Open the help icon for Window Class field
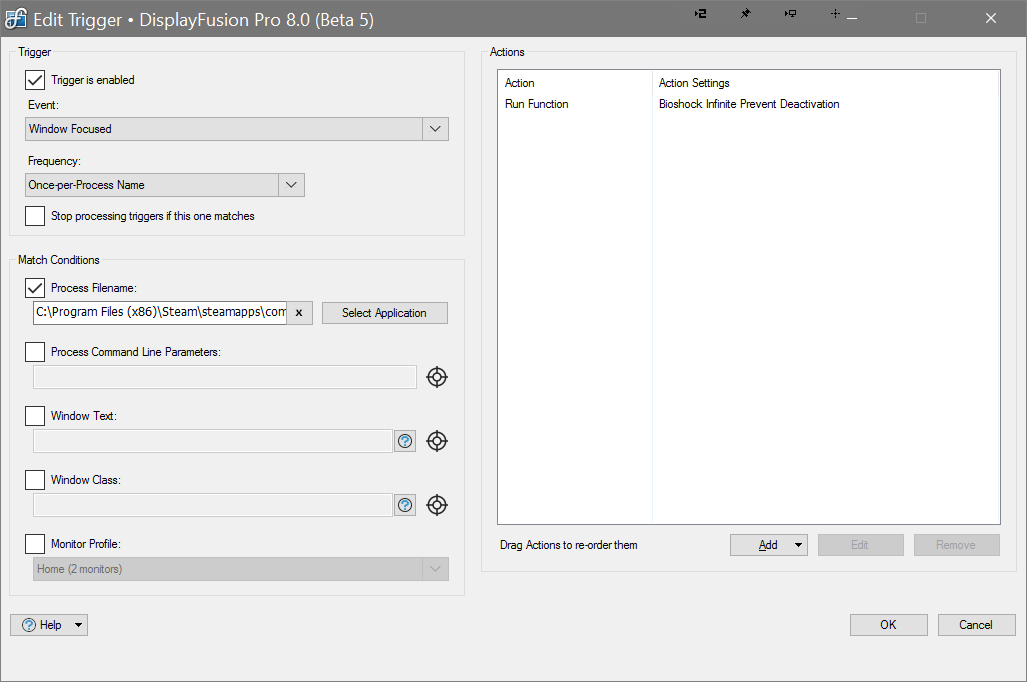The image size is (1027, 682). 405,505
